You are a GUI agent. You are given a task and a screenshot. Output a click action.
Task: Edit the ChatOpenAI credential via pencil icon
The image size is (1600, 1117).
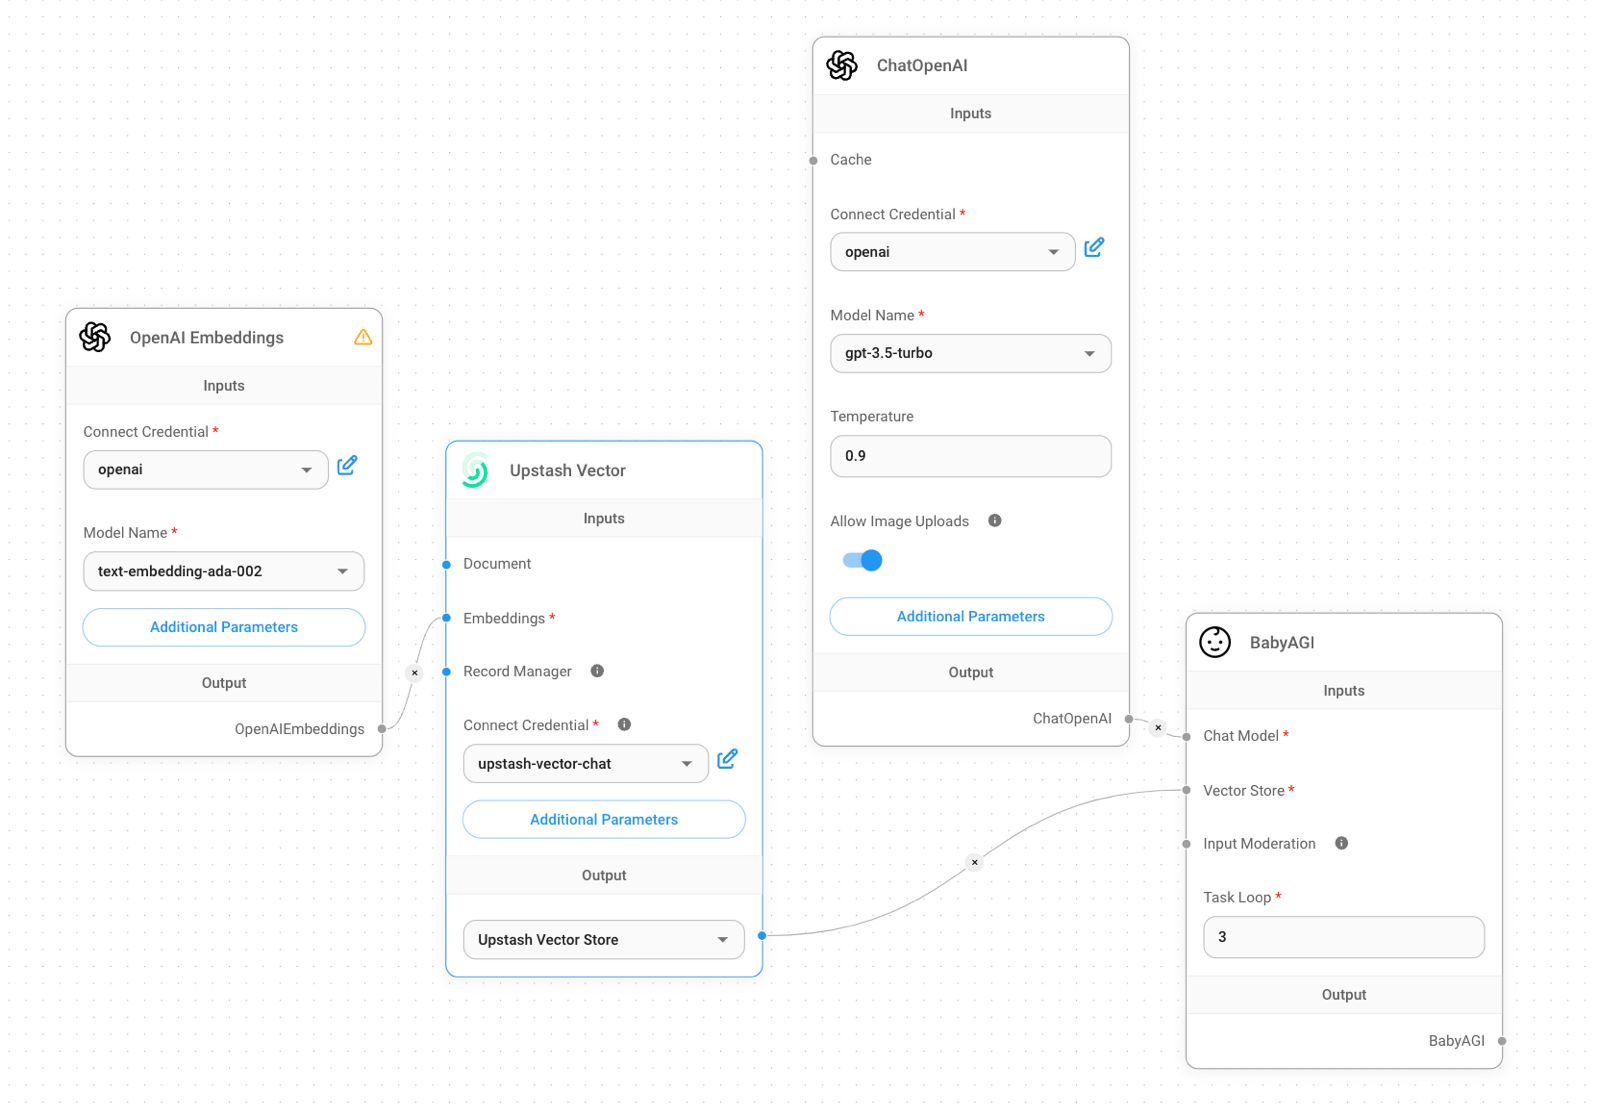(x=1094, y=248)
